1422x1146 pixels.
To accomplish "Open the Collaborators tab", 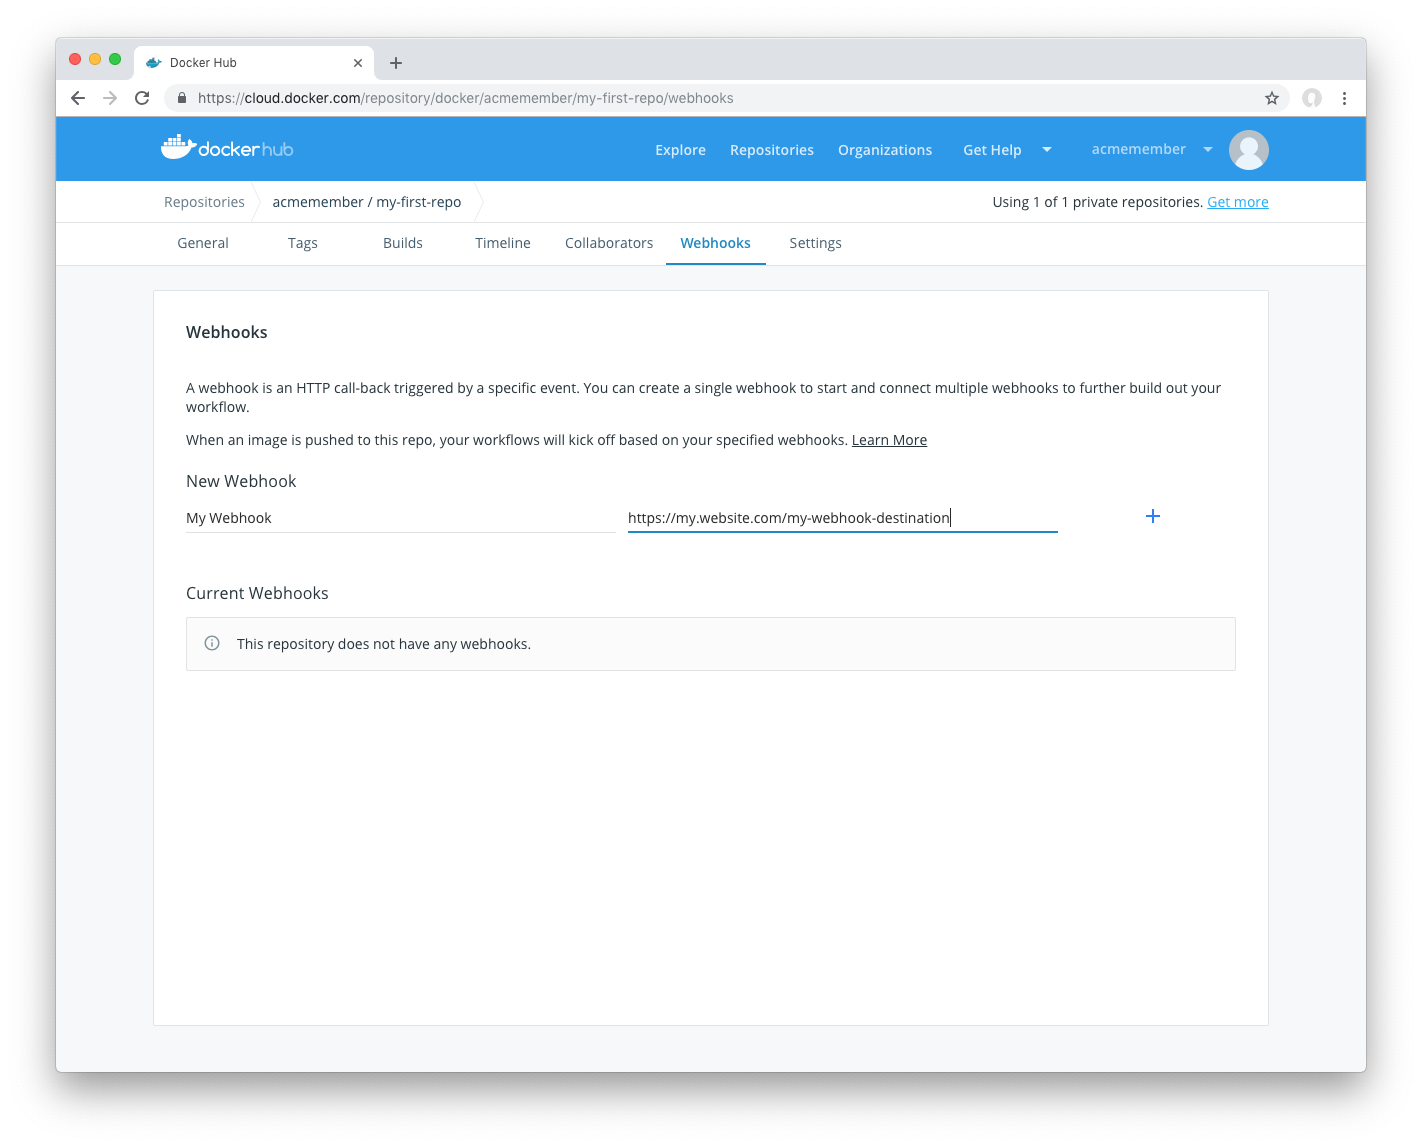I will click(609, 243).
